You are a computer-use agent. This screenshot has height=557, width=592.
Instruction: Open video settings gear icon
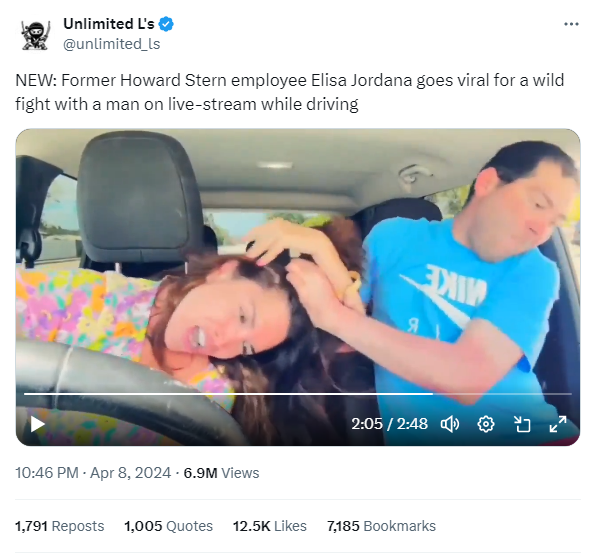[x=486, y=424]
